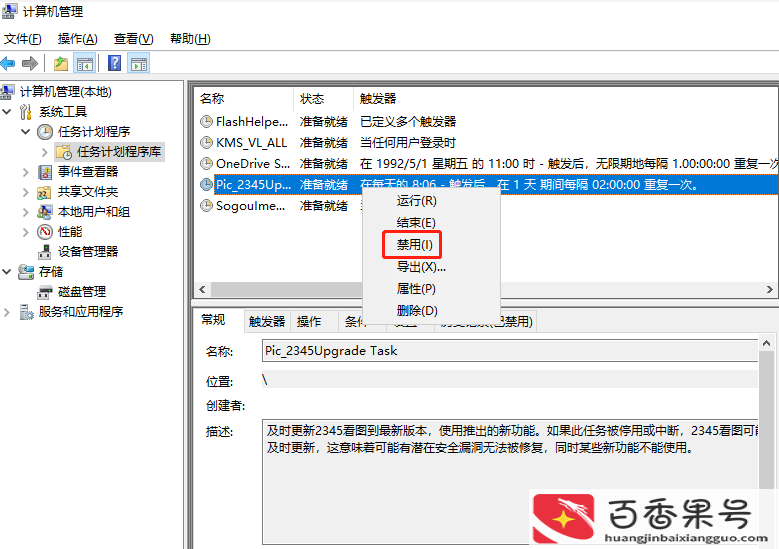
Task: Click the 任务计划程序库 folder icon
Action: (64, 152)
